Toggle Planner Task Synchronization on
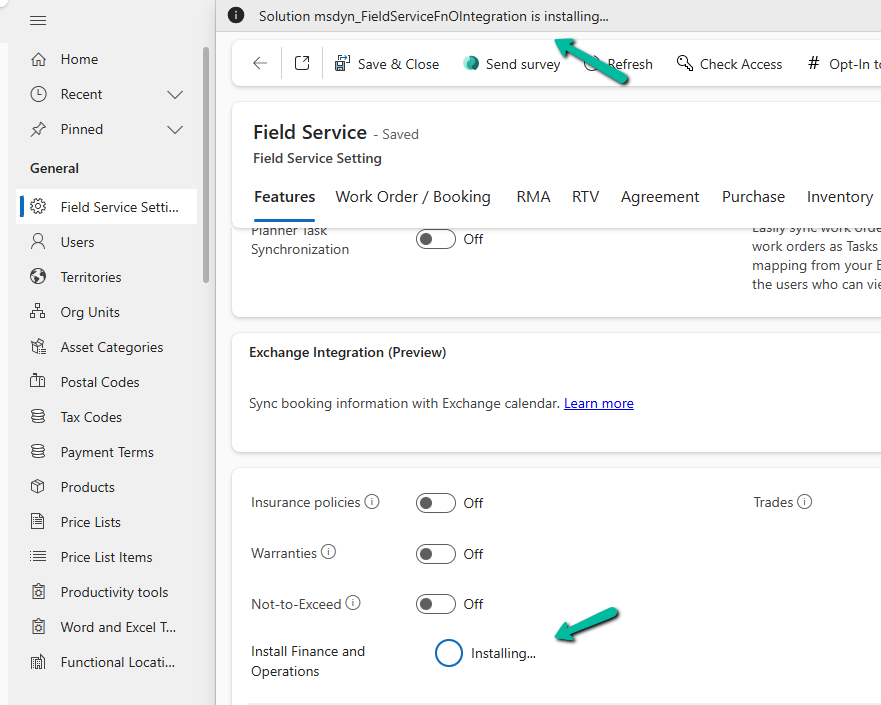The height and width of the screenshot is (705, 881). [436, 240]
